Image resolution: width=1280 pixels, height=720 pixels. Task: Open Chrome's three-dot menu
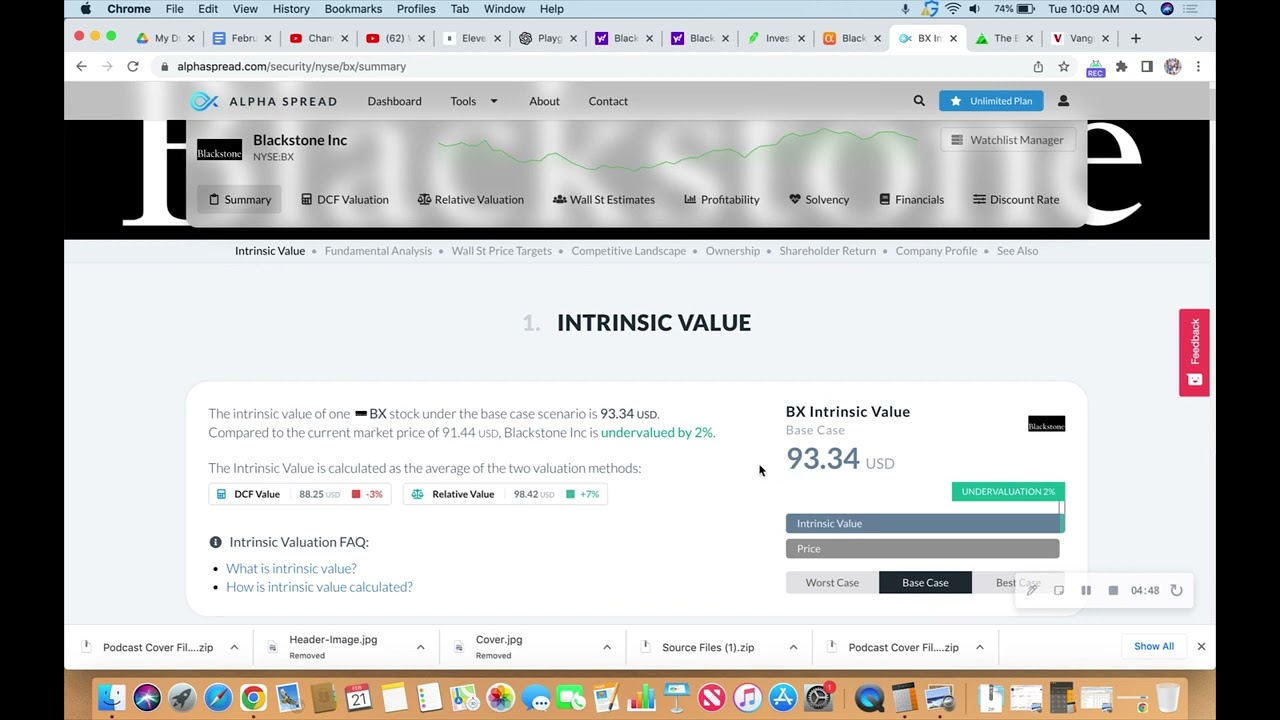1198,66
